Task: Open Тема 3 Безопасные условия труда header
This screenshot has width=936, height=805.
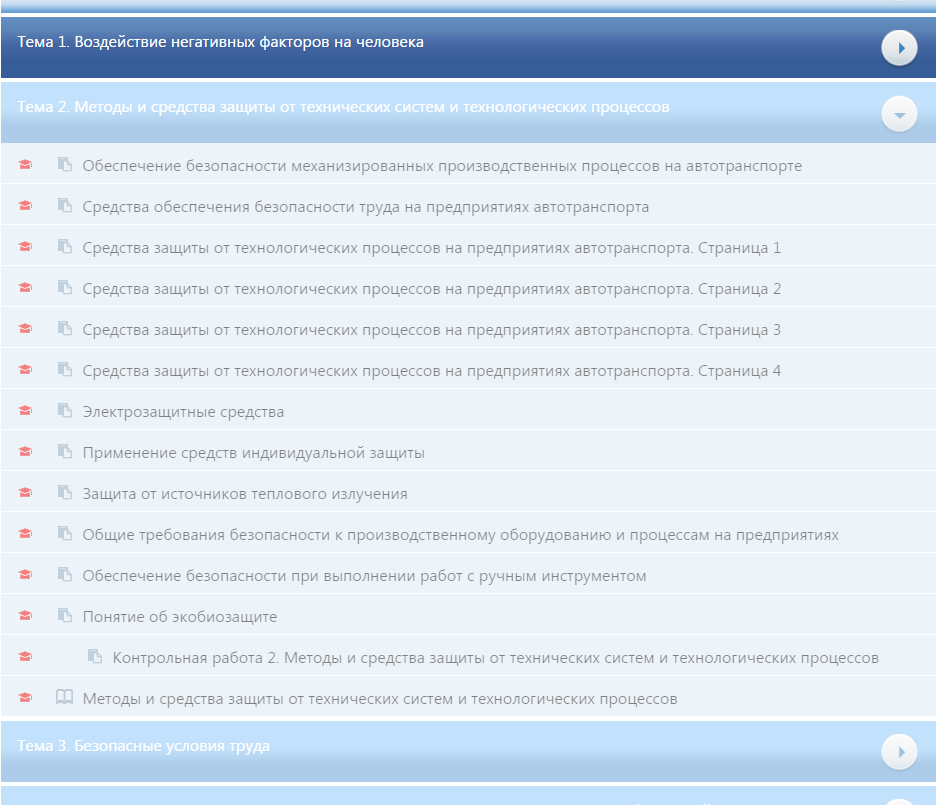Action: coord(468,751)
